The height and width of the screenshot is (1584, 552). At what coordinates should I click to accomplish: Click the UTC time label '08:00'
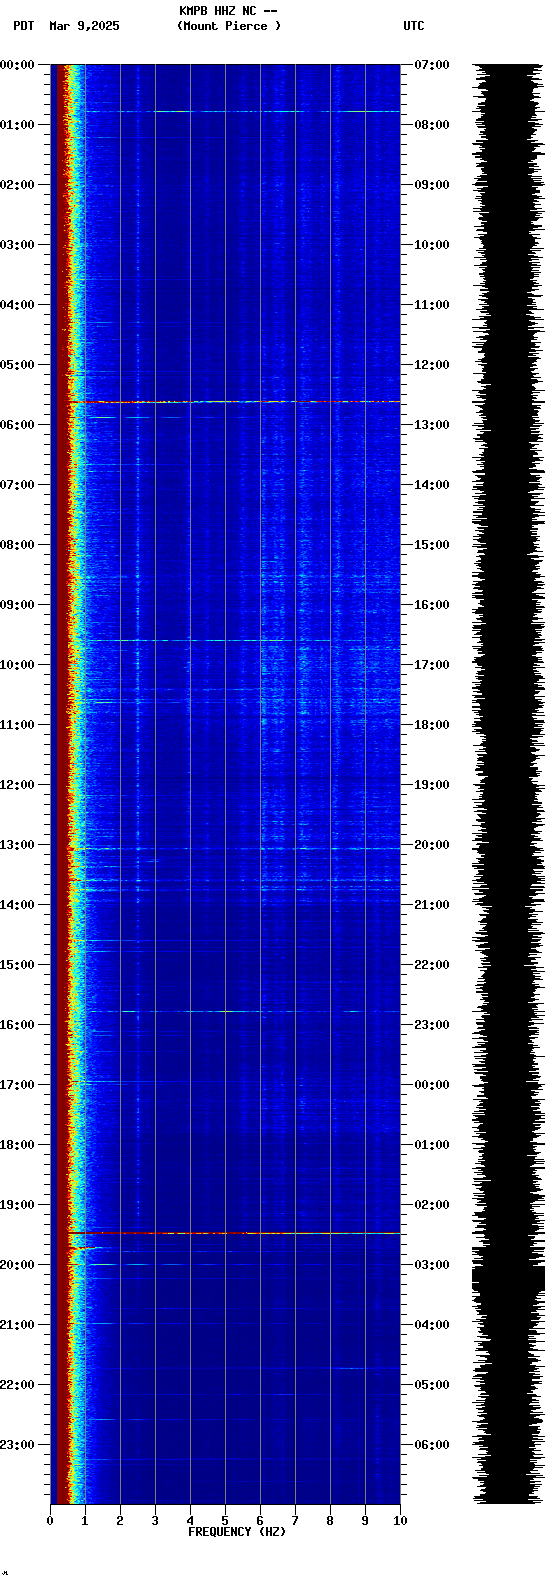[432, 125]
